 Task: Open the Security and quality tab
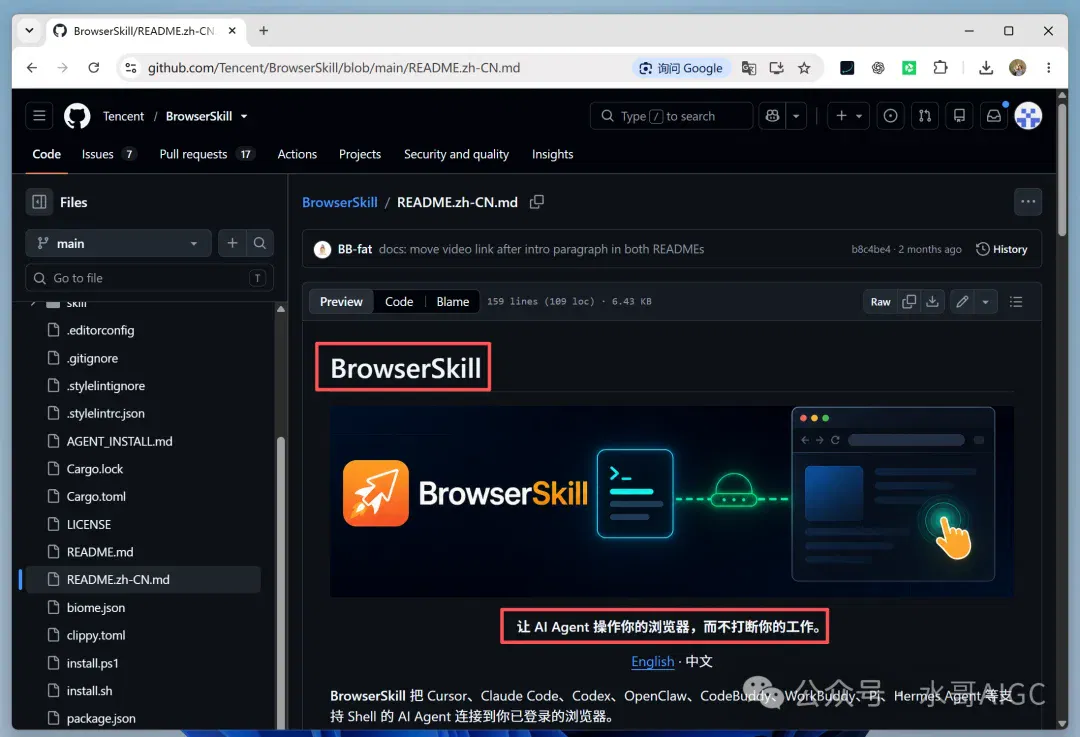[456, 154]
